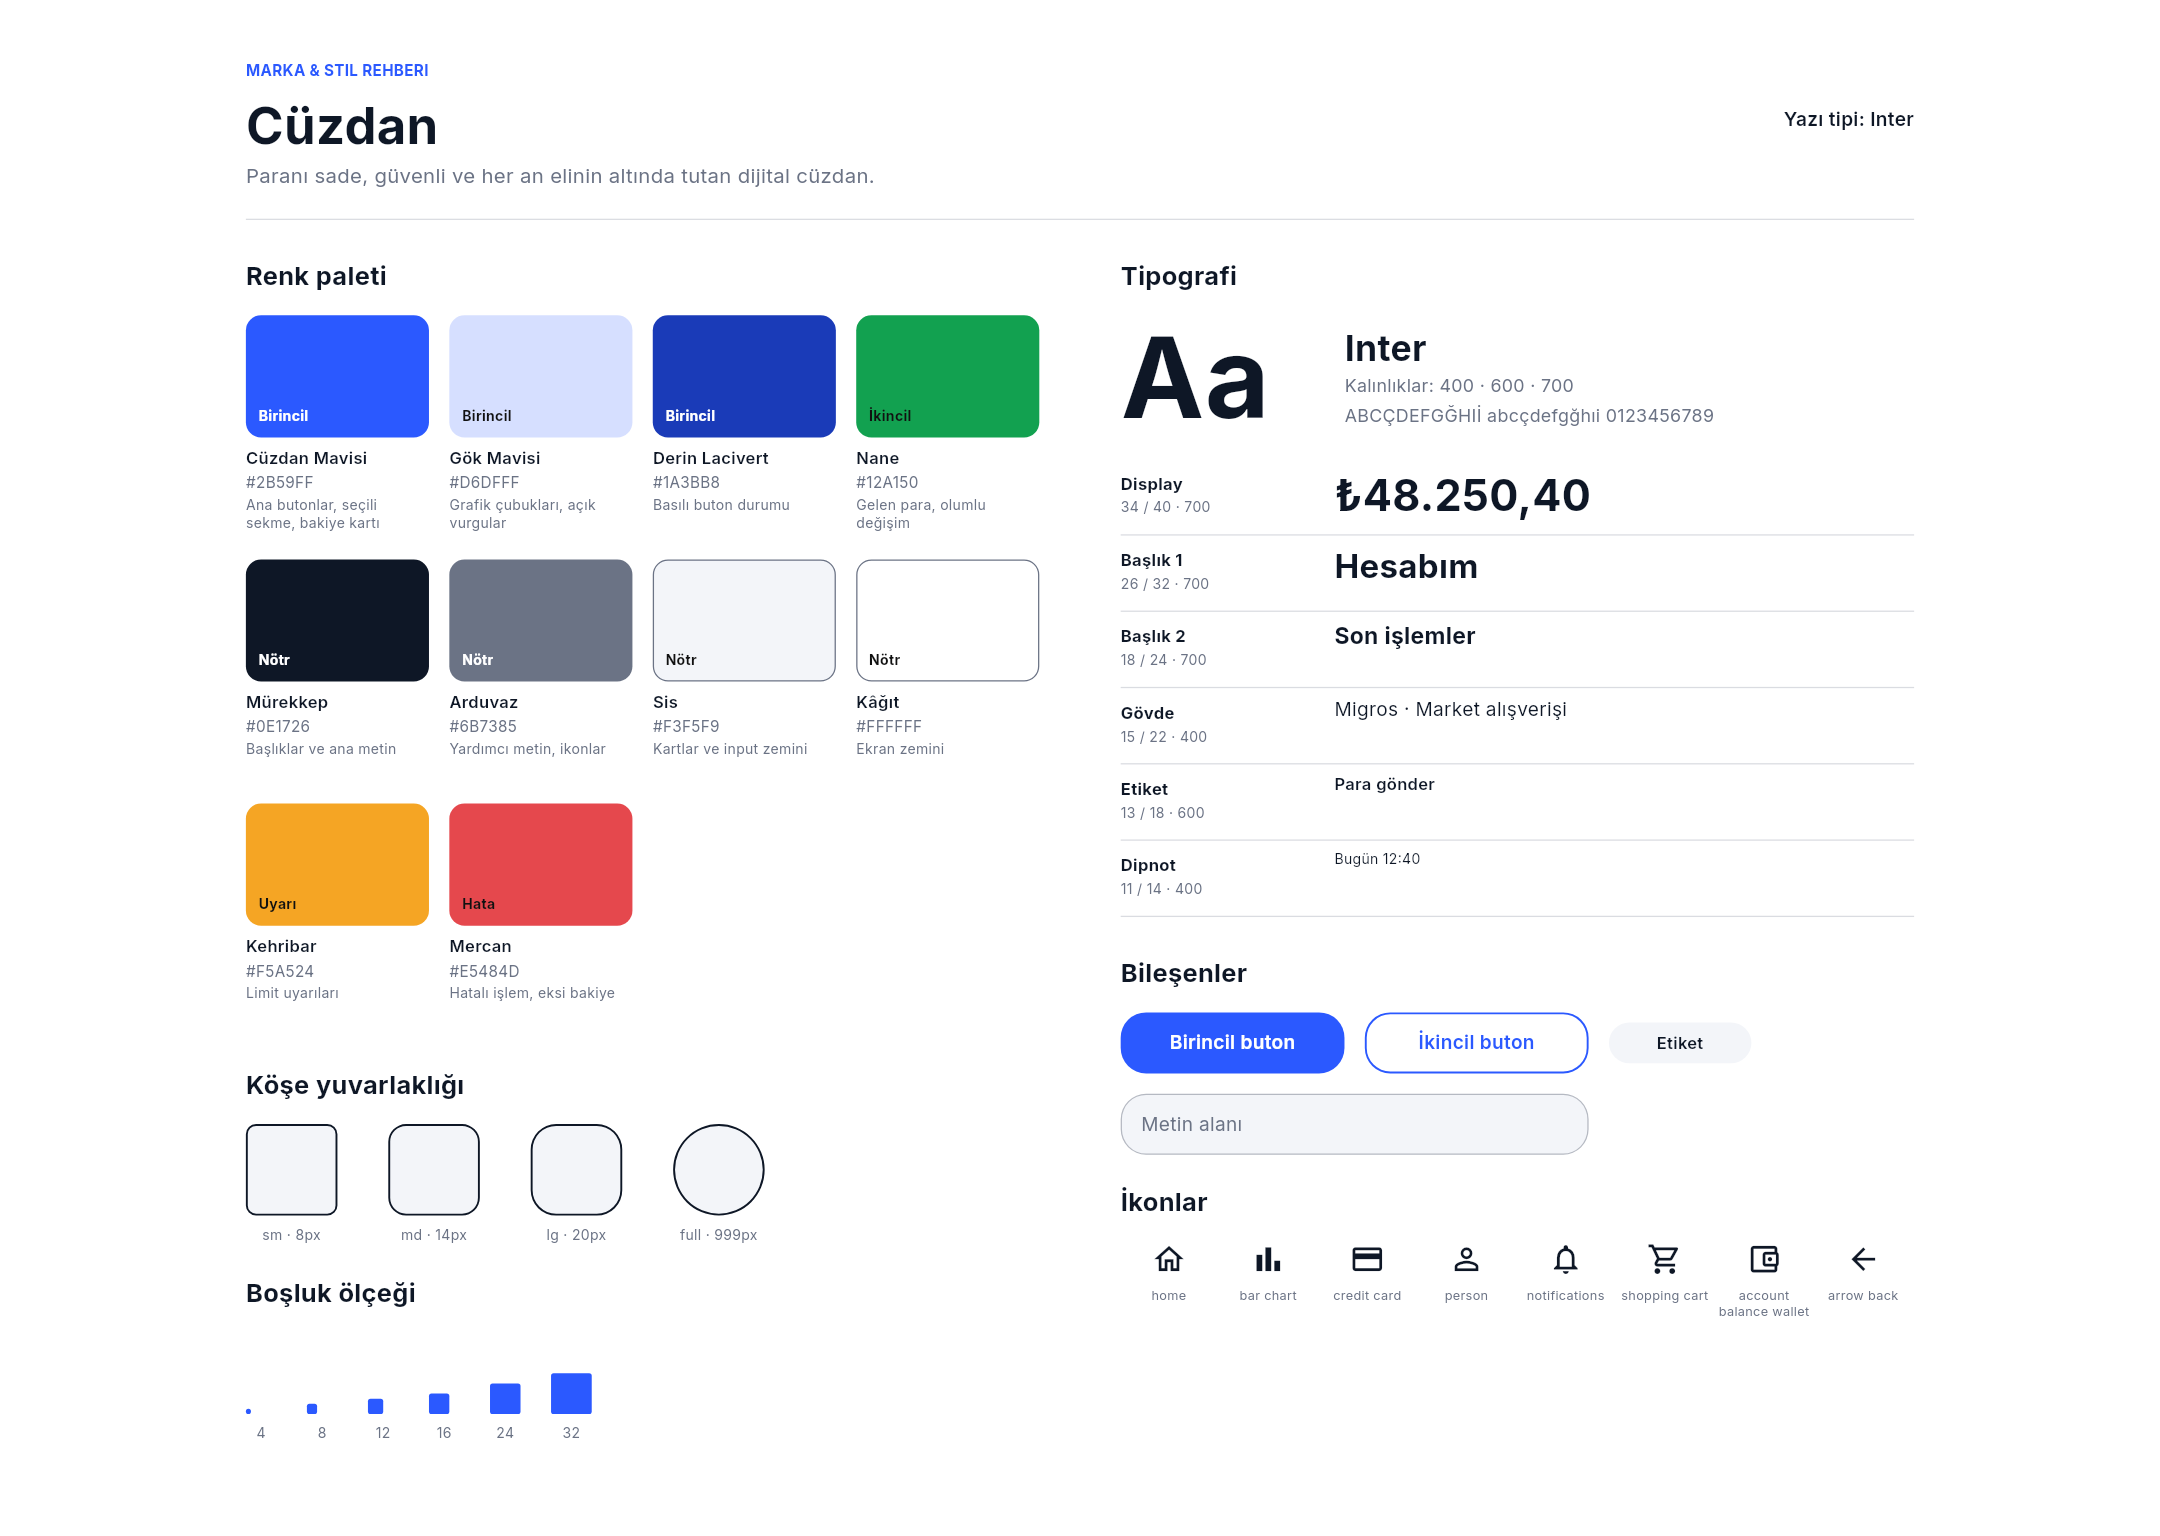The height and width of the screenshot is (1536, 2160).
Task: Click the Para gönder label sample
Action: pyautogui.click(x=1384, y=784)
